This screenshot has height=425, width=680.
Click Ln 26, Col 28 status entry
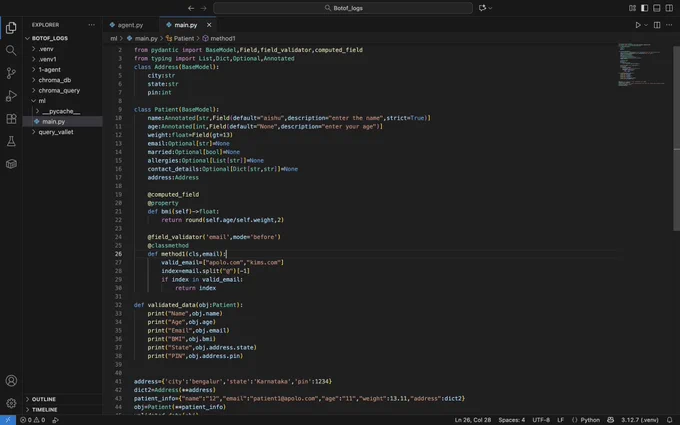click(x=473, y=420)
